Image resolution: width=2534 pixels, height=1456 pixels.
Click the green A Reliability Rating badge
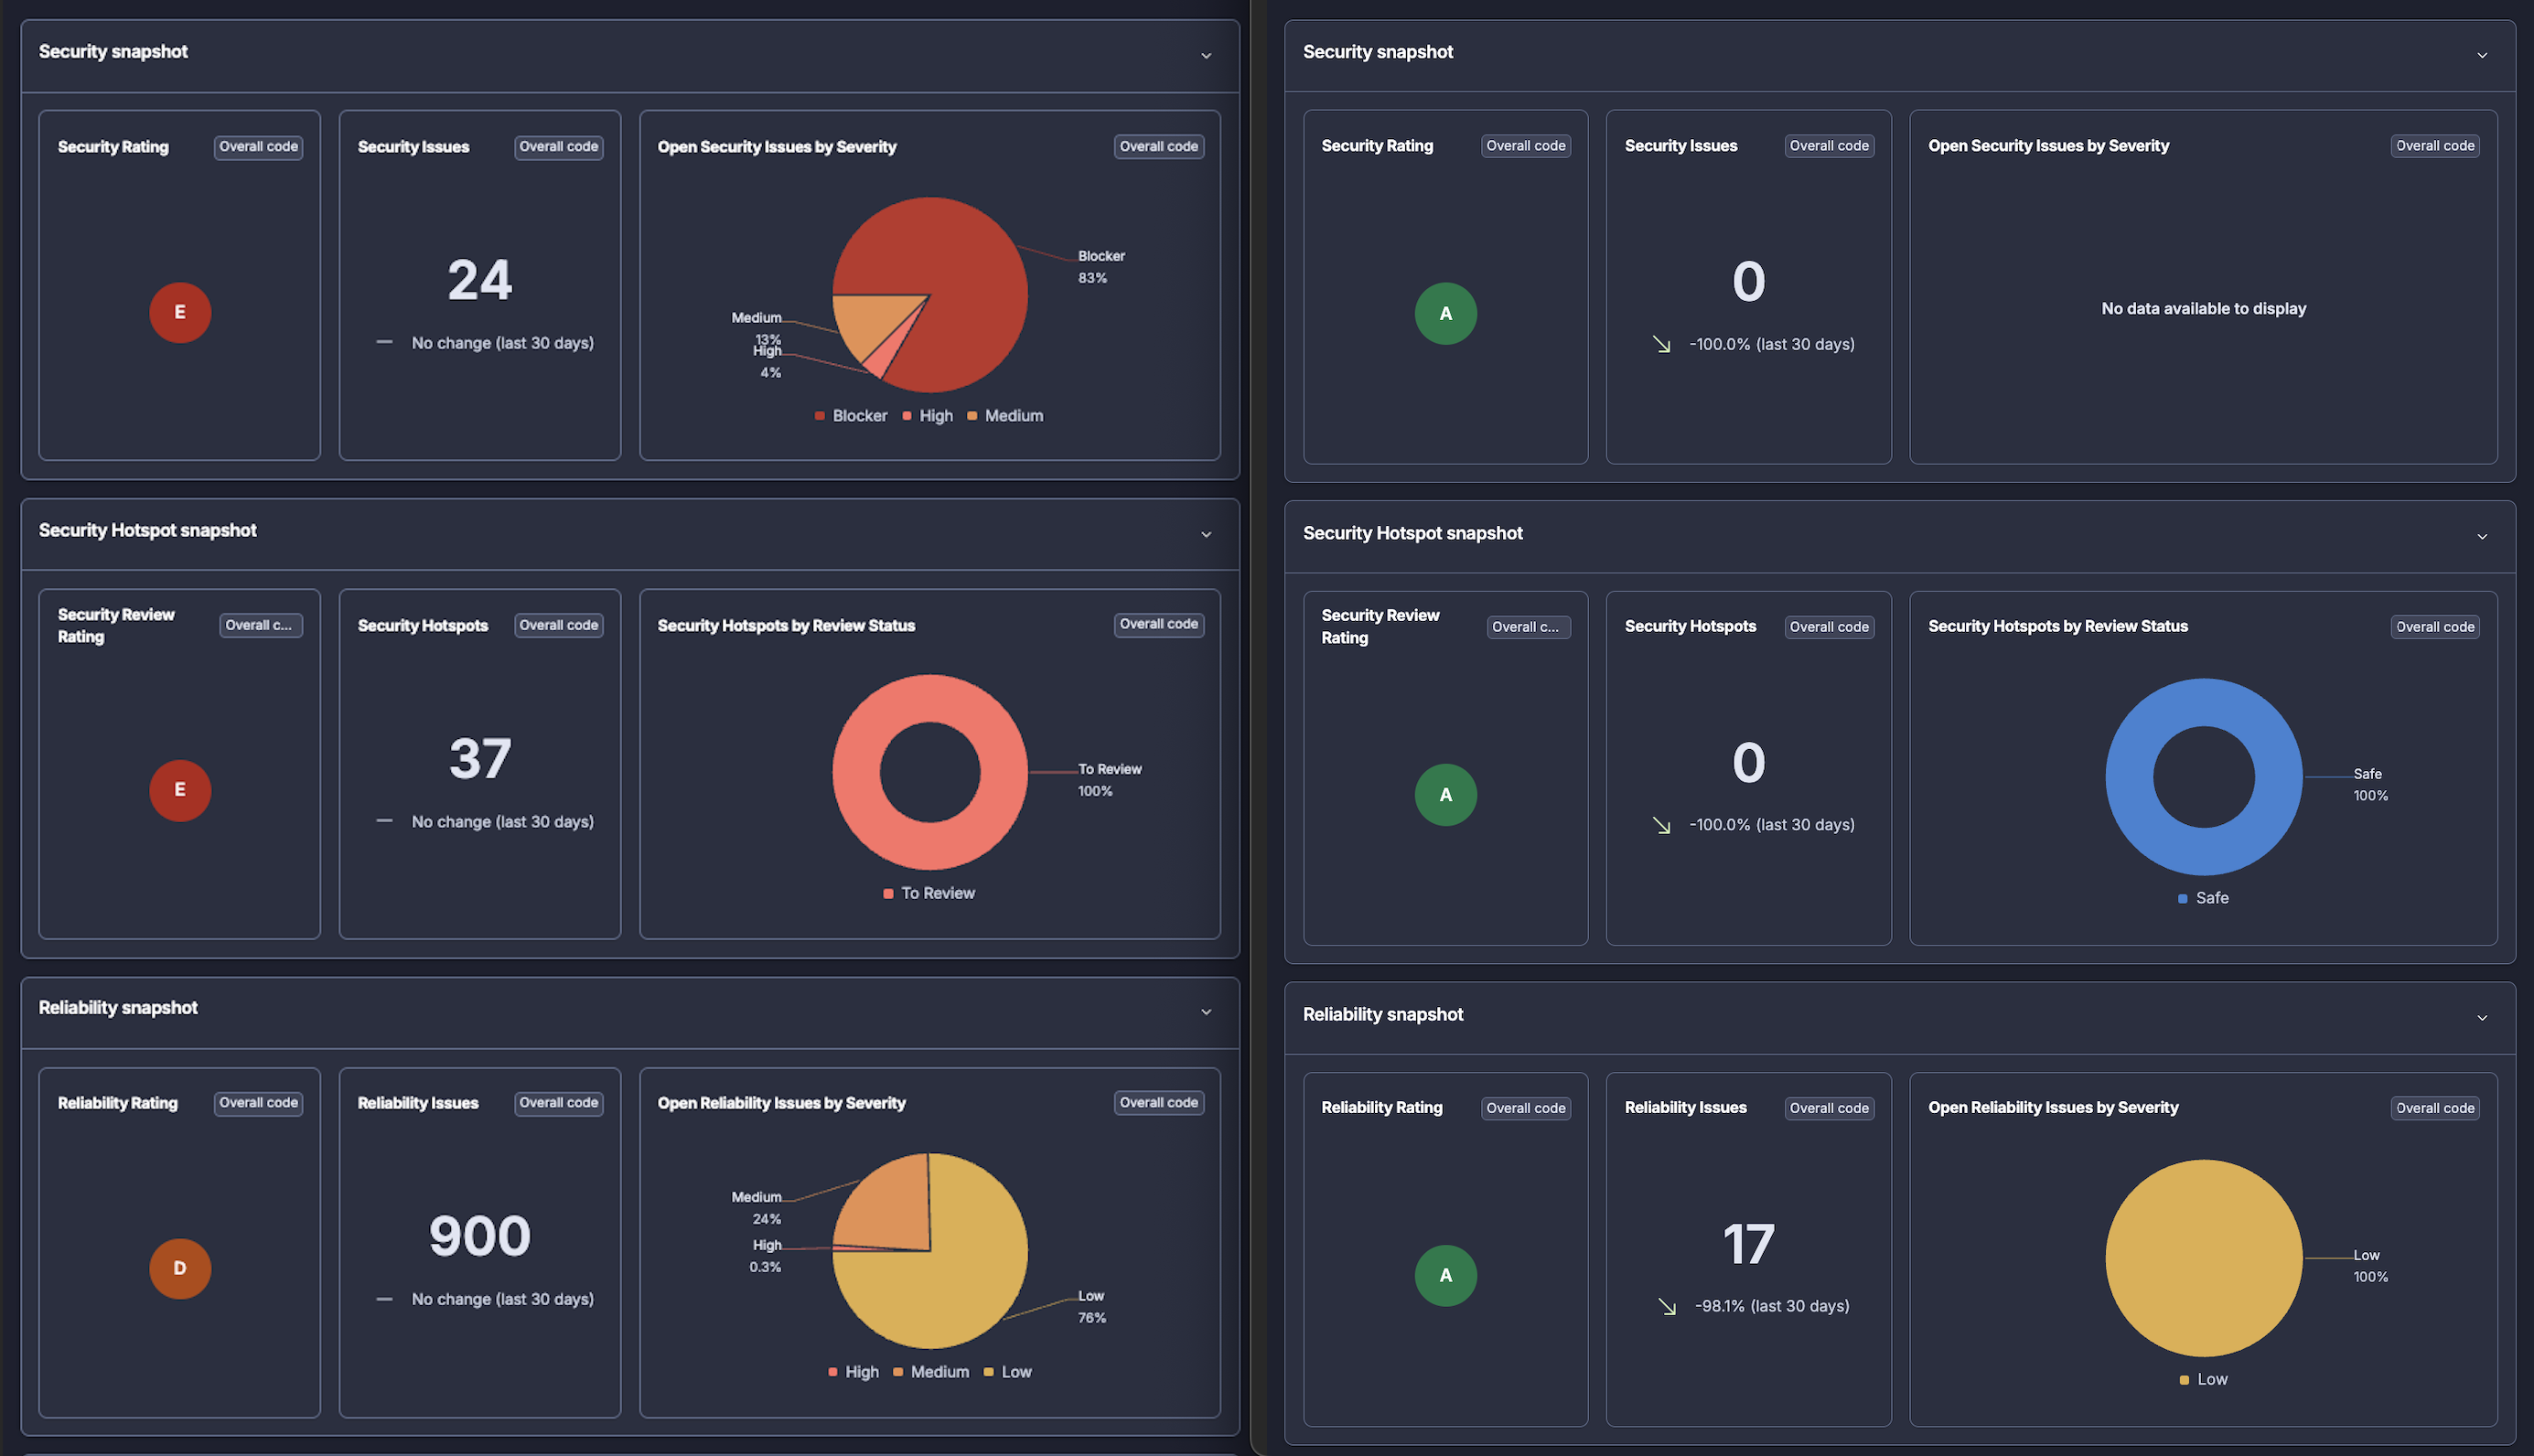pos(1445,1275)
